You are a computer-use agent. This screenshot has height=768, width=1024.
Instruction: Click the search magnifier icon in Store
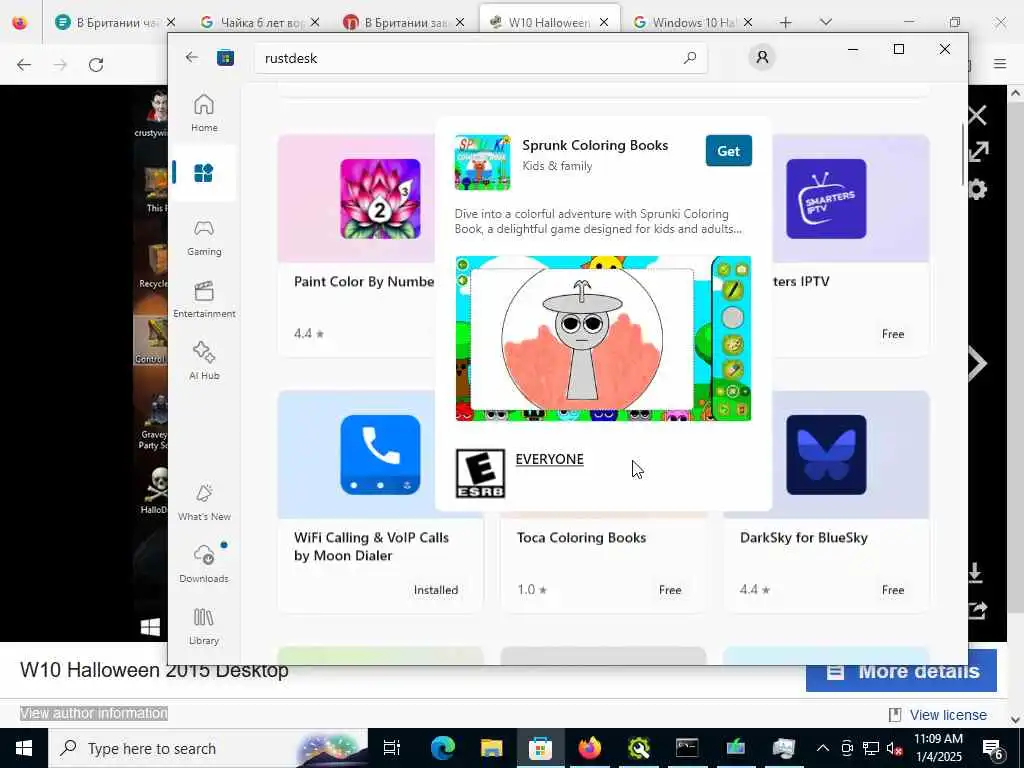690,58
